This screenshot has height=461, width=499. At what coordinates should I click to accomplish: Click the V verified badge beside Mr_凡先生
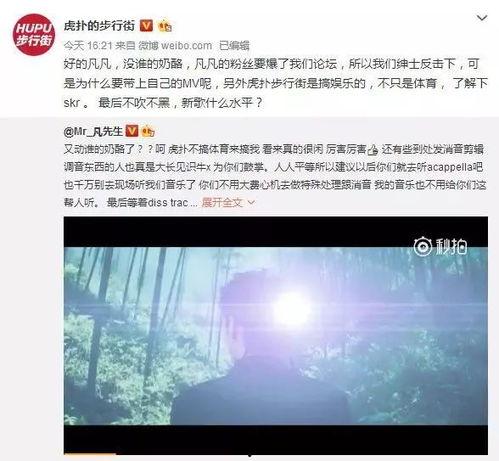point(132,131)
